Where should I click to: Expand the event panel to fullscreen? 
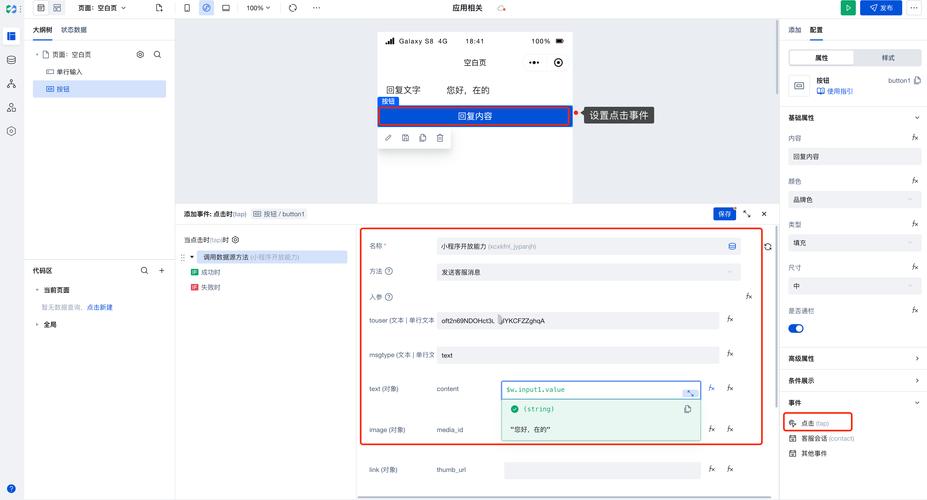[747, 214]
